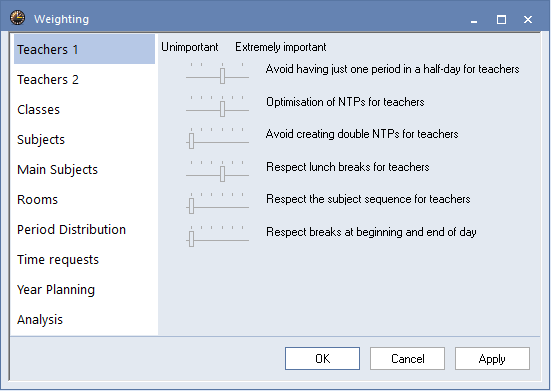Click Apply to save weighting

click(492, 358)
